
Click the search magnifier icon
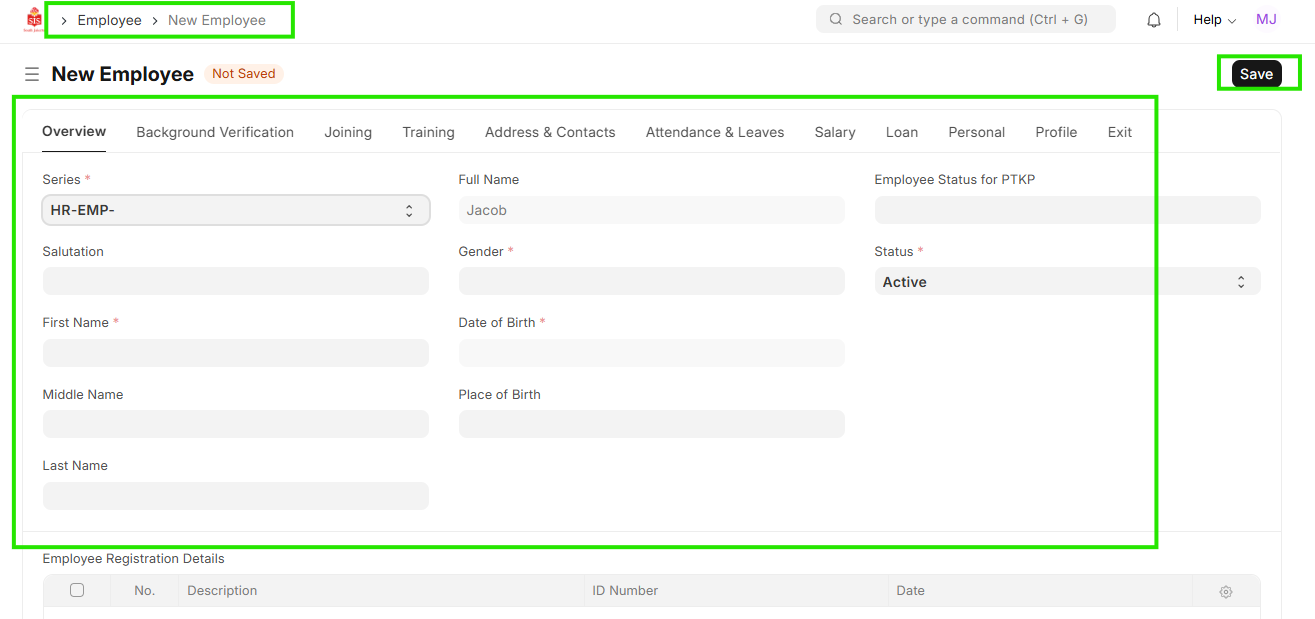click(836, 19)
